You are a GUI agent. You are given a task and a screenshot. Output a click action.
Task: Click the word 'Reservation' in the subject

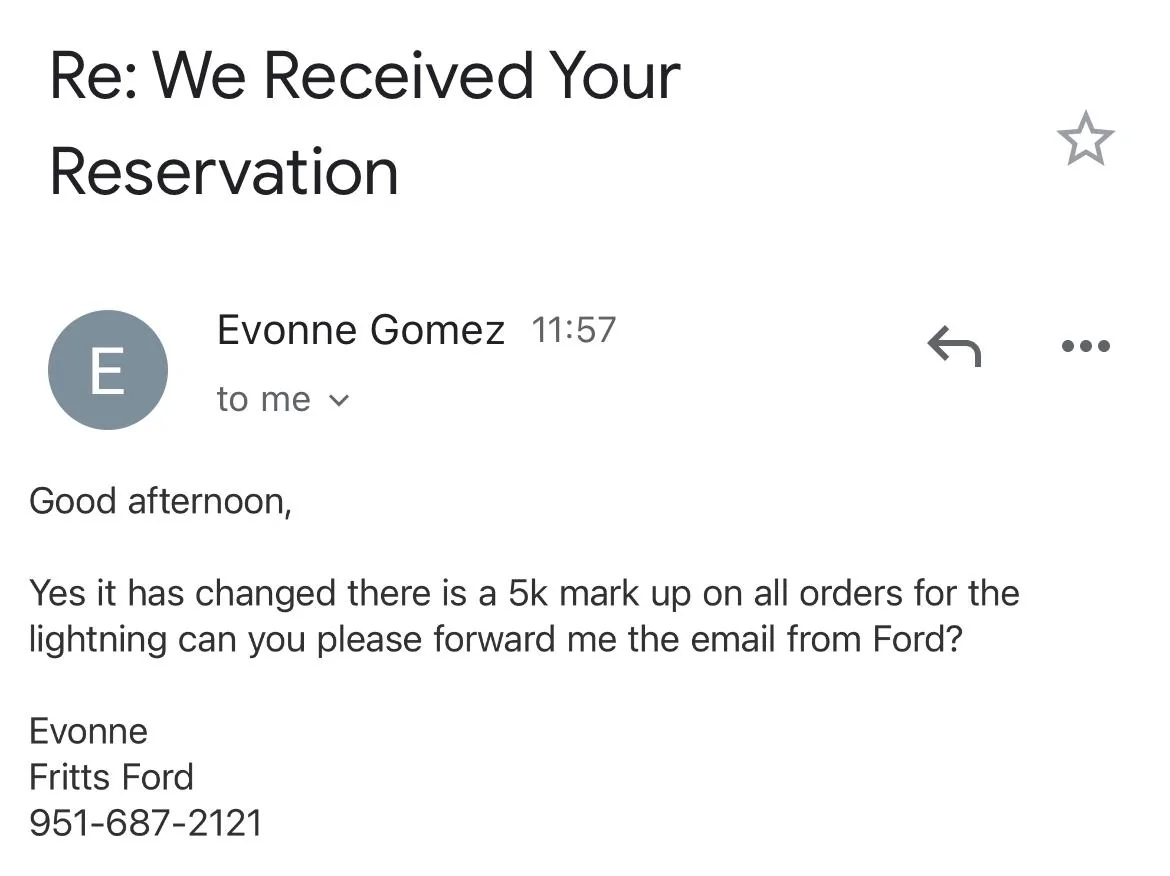[224, 172]
